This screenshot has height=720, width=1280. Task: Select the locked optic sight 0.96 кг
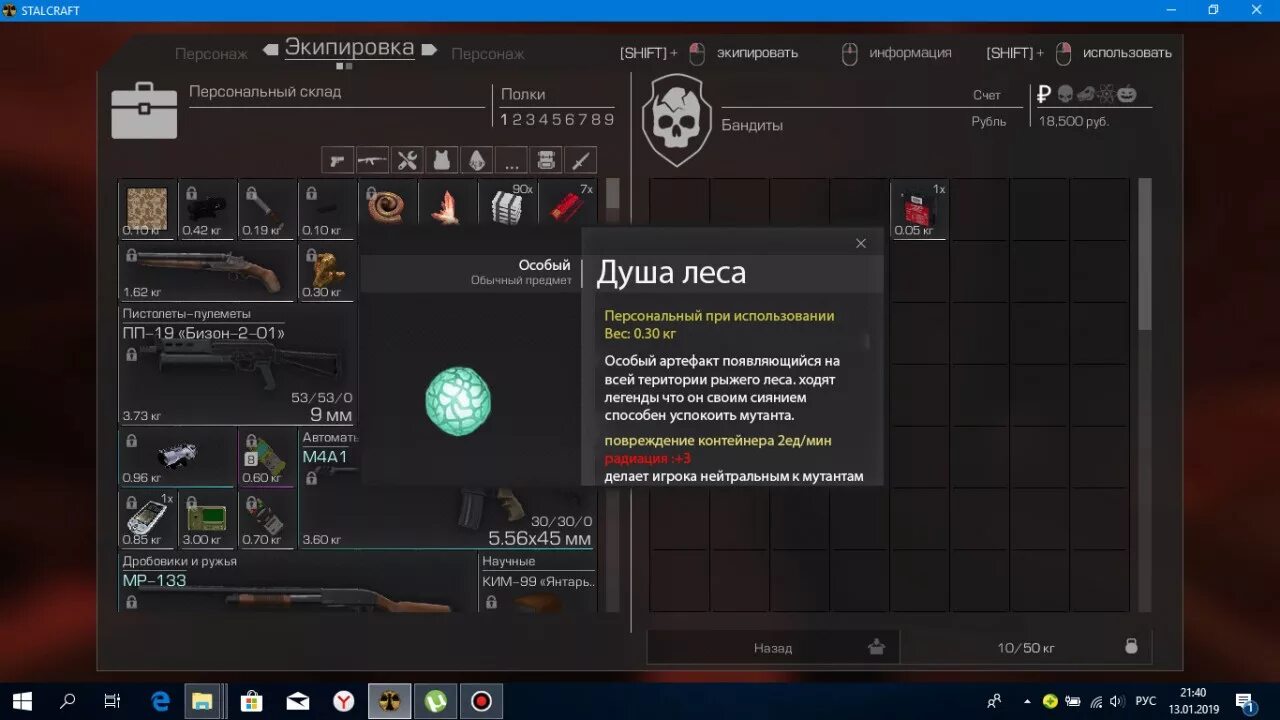click(x=177, y=457)
